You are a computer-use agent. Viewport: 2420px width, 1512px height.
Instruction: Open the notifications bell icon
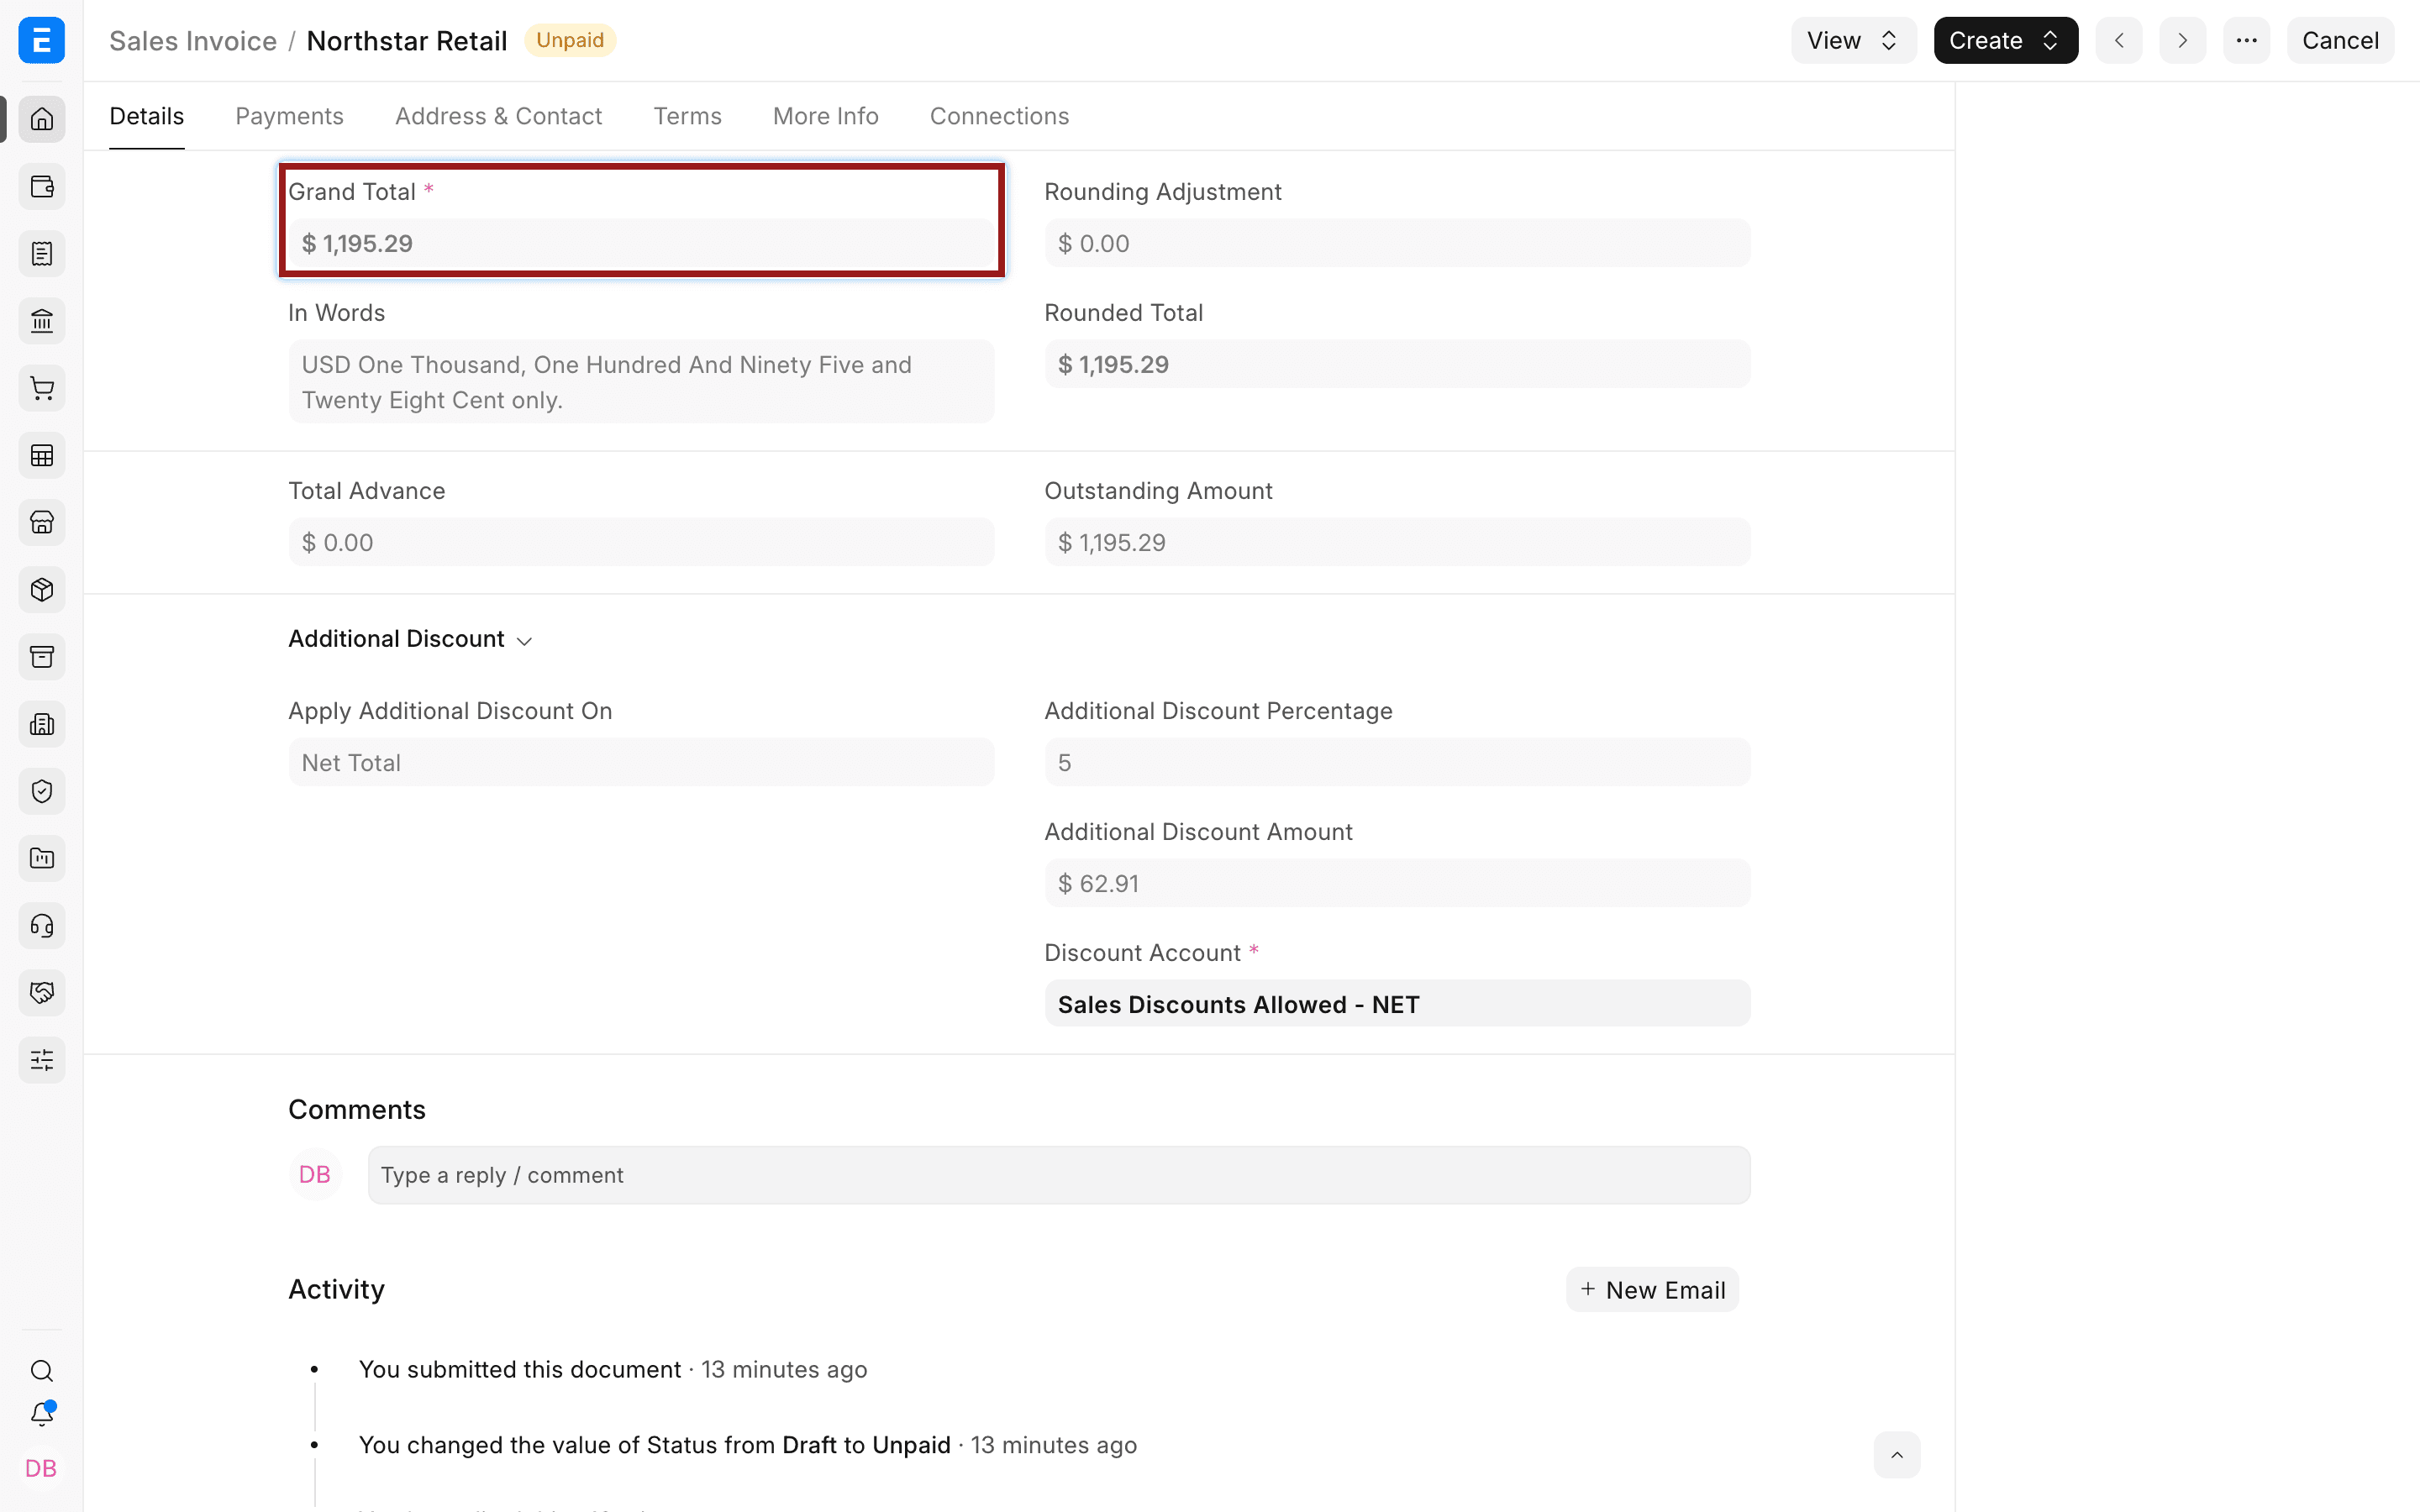pyautogui.click(x=42, y=1414)
